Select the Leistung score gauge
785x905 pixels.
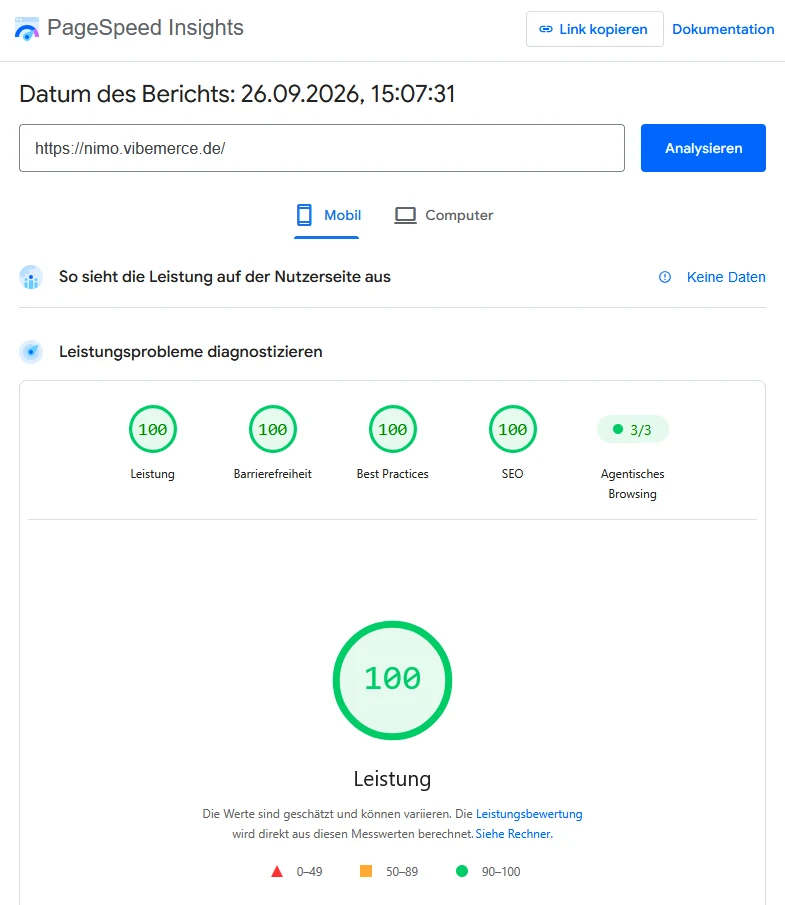point(152,429)
